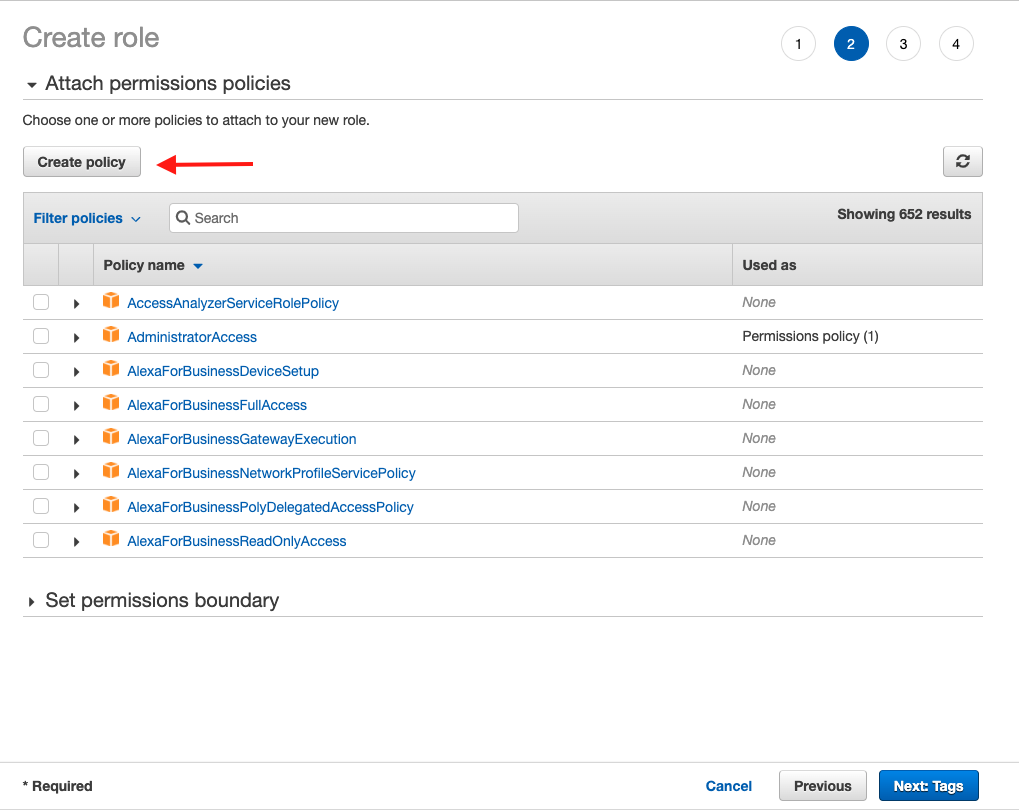
Task: Select the AdministratorAccess policy checkbox
Action: [41, 336]
